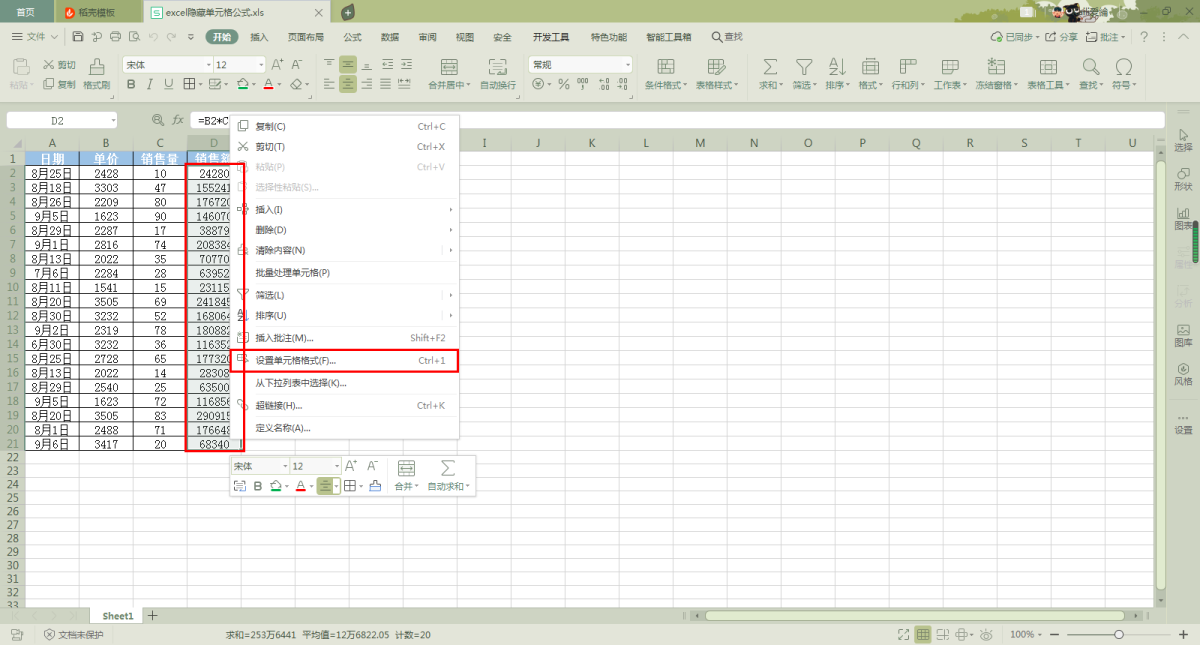Toggle Italic formatting in the ribbon
Image resolution: width=1200 pixels, height=645 pixels.
[150, 85]
